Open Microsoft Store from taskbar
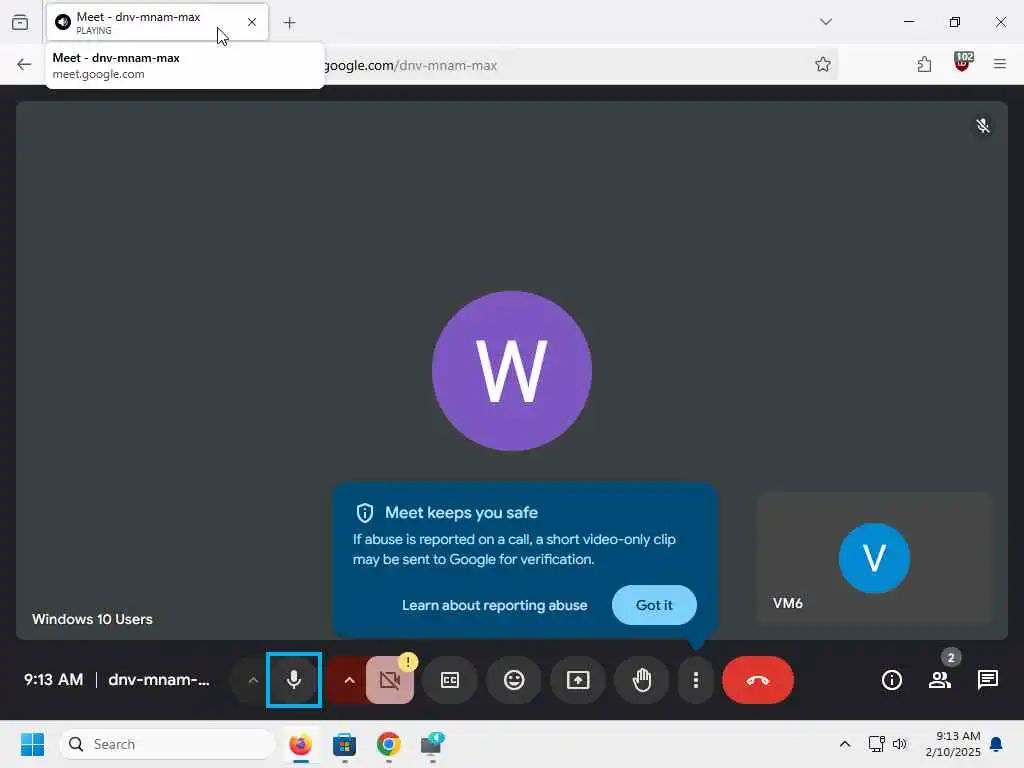 click(345, 744)
